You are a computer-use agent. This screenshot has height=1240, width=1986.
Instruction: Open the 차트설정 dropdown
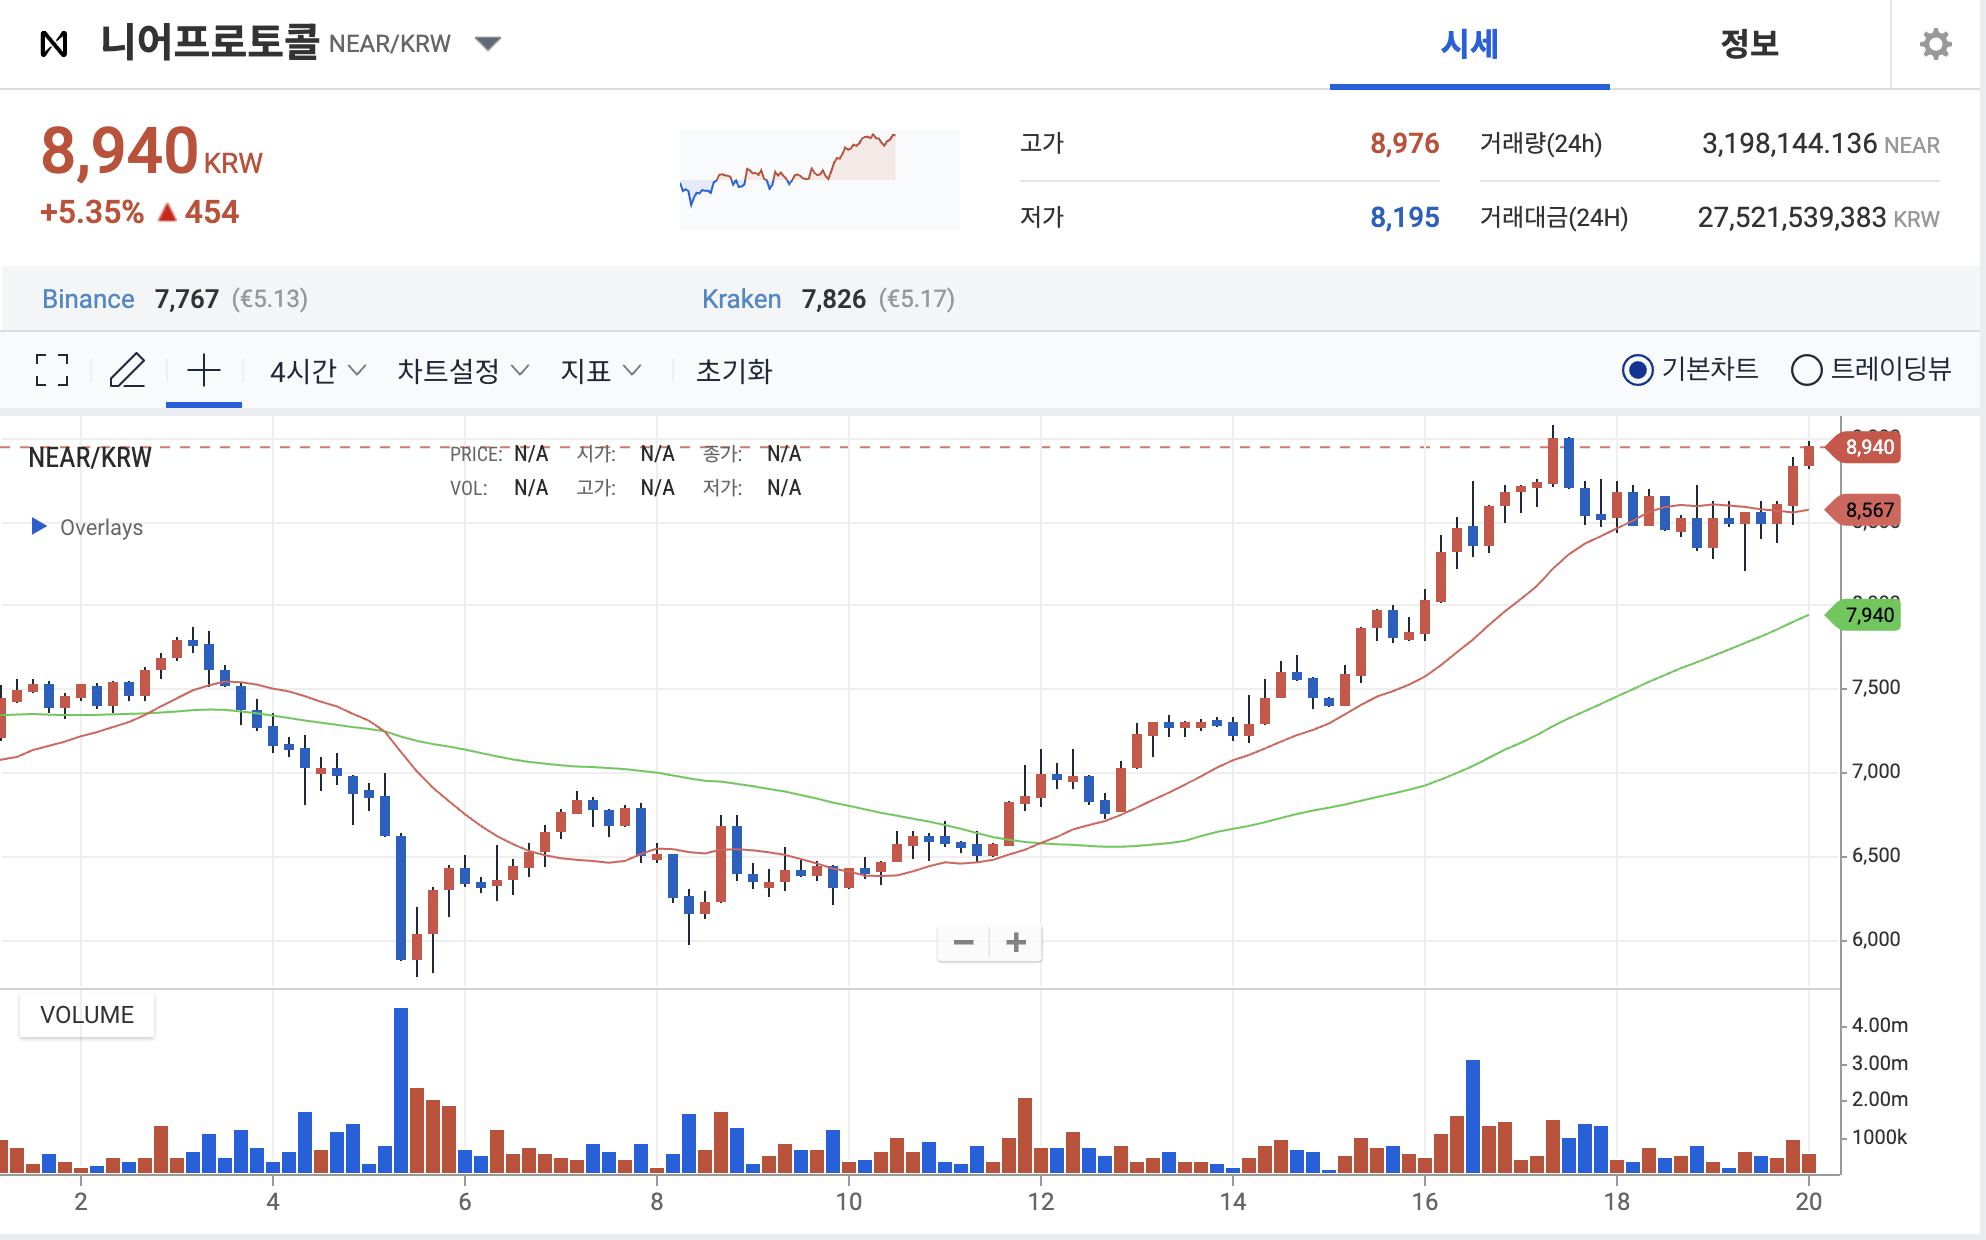462,371
